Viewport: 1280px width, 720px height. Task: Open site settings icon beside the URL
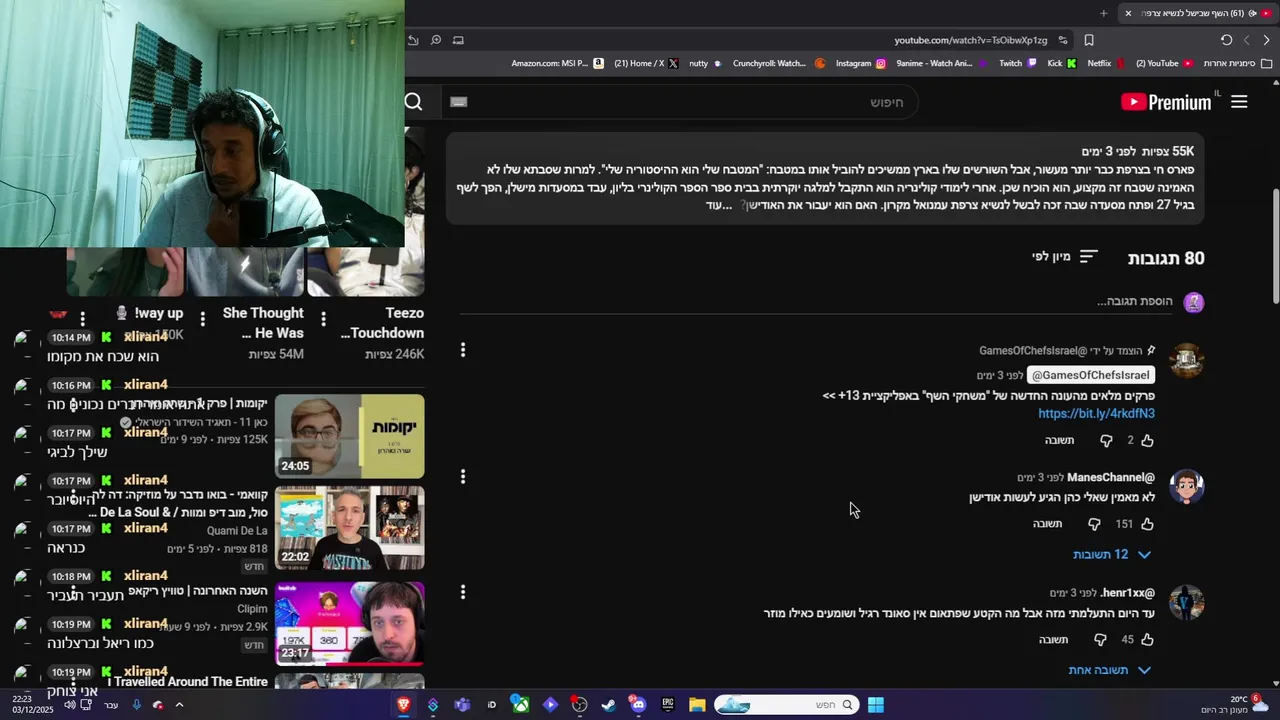[x=1063, y=40]
